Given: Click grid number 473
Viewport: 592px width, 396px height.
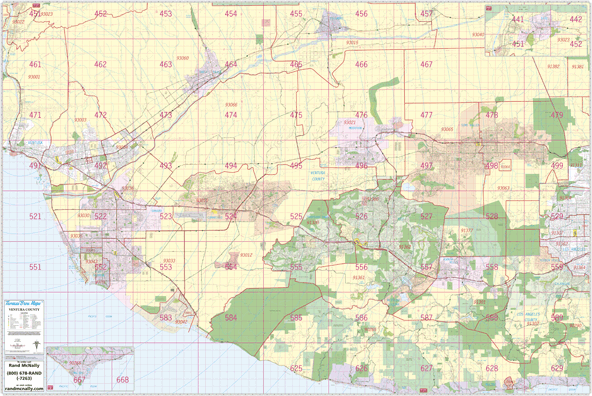Looking at the screenshot, I should (166, 115).
